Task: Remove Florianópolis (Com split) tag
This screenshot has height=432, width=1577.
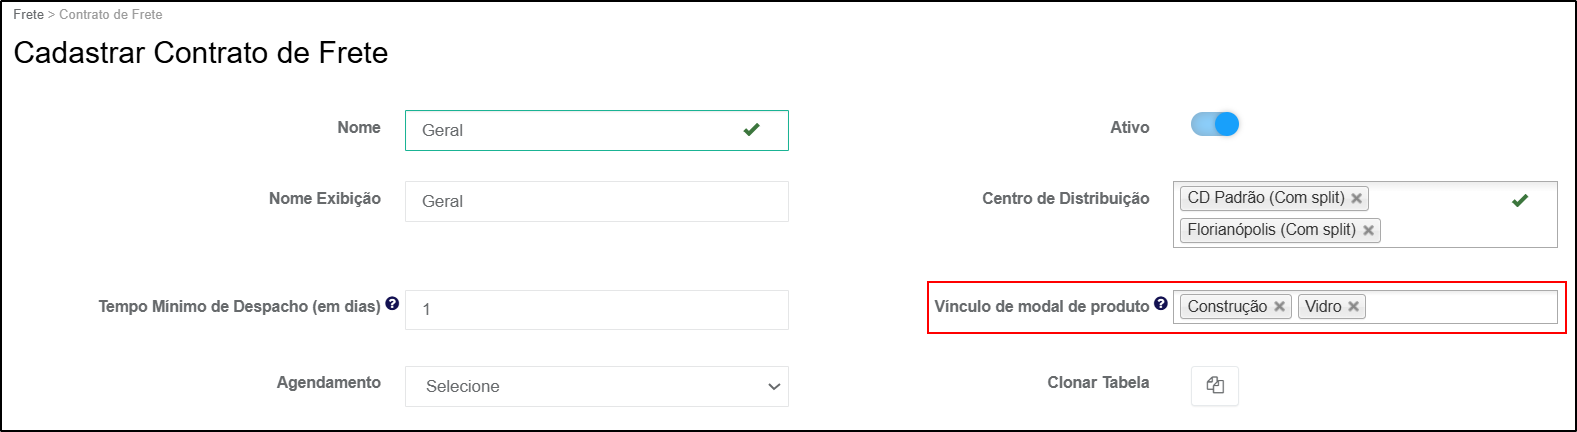Action: (x=1368, y=230)
